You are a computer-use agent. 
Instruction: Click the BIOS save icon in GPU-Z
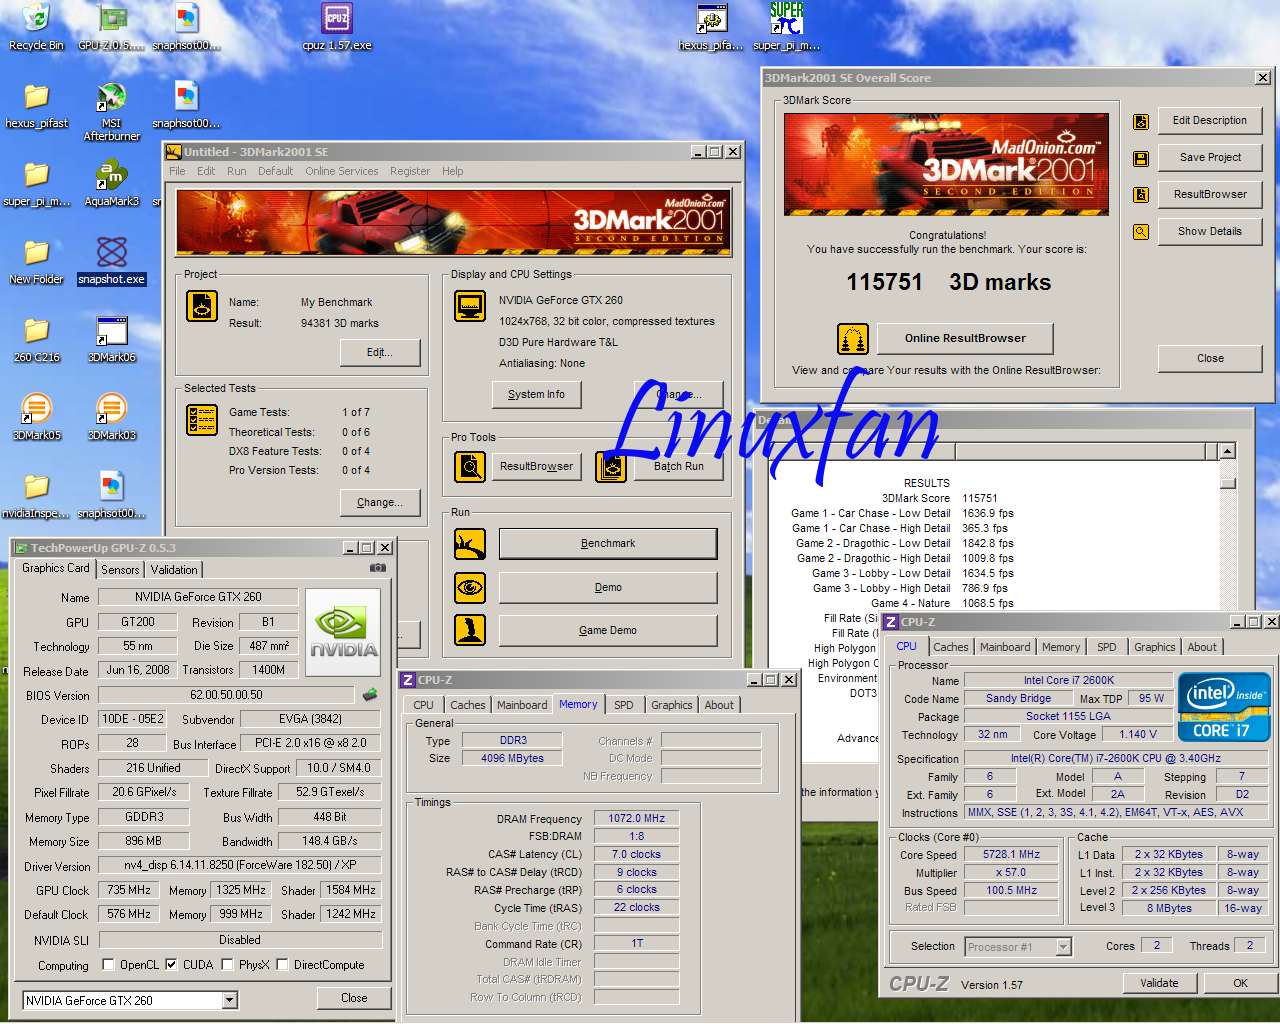coord(370,694)
